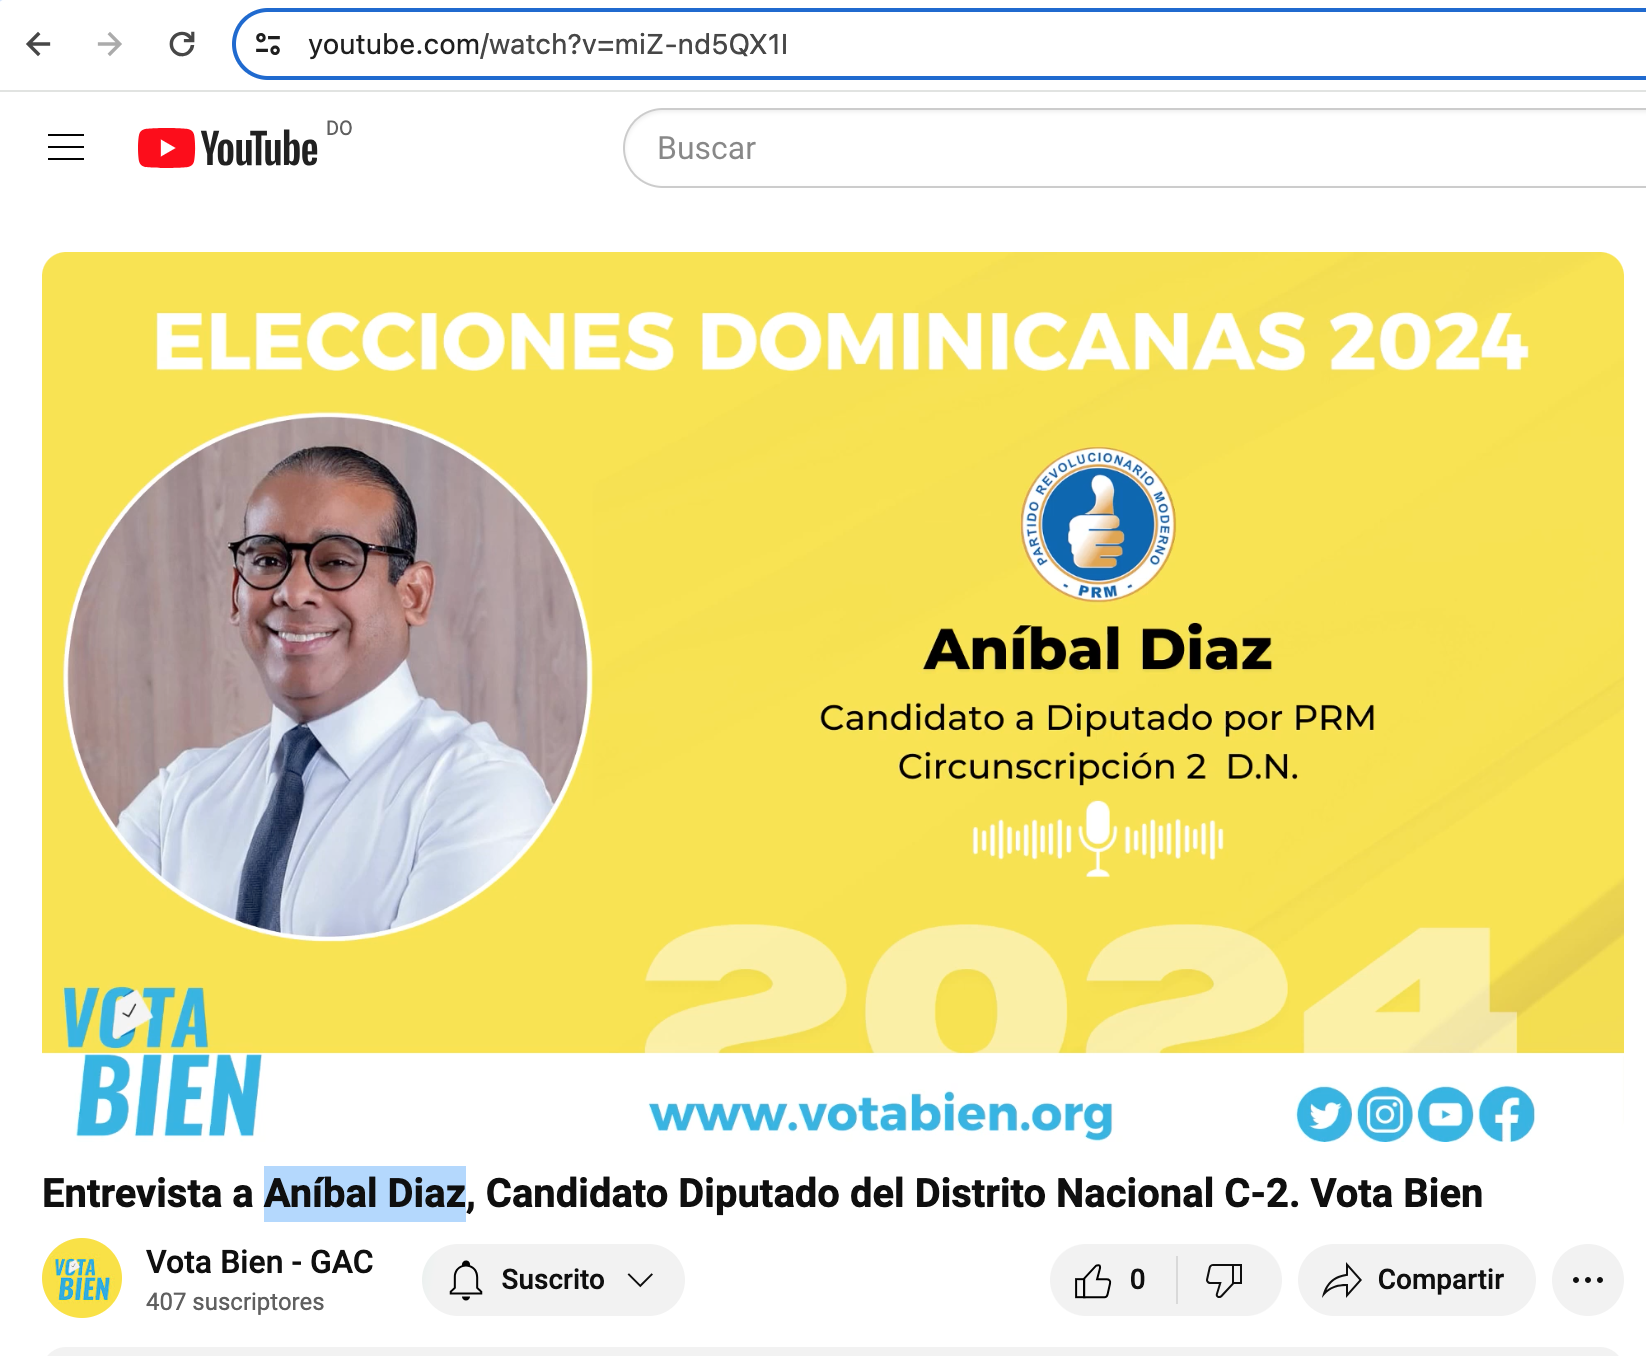Click the browser forward arrow
The height and width of the screenshot is (1356, 1646).
pos(110,44)
